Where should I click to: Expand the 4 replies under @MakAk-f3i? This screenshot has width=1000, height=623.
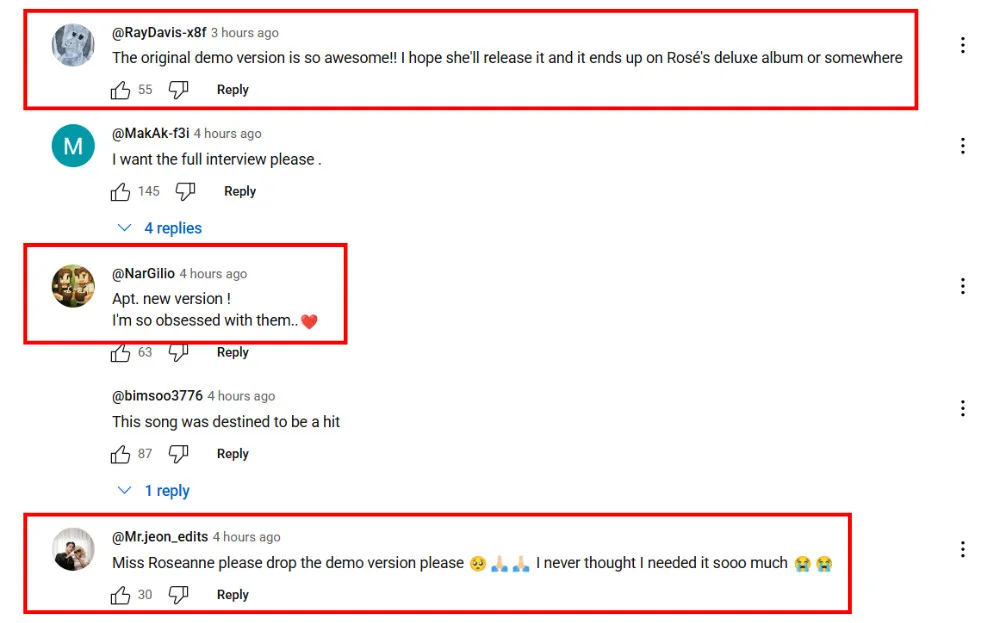161,228
